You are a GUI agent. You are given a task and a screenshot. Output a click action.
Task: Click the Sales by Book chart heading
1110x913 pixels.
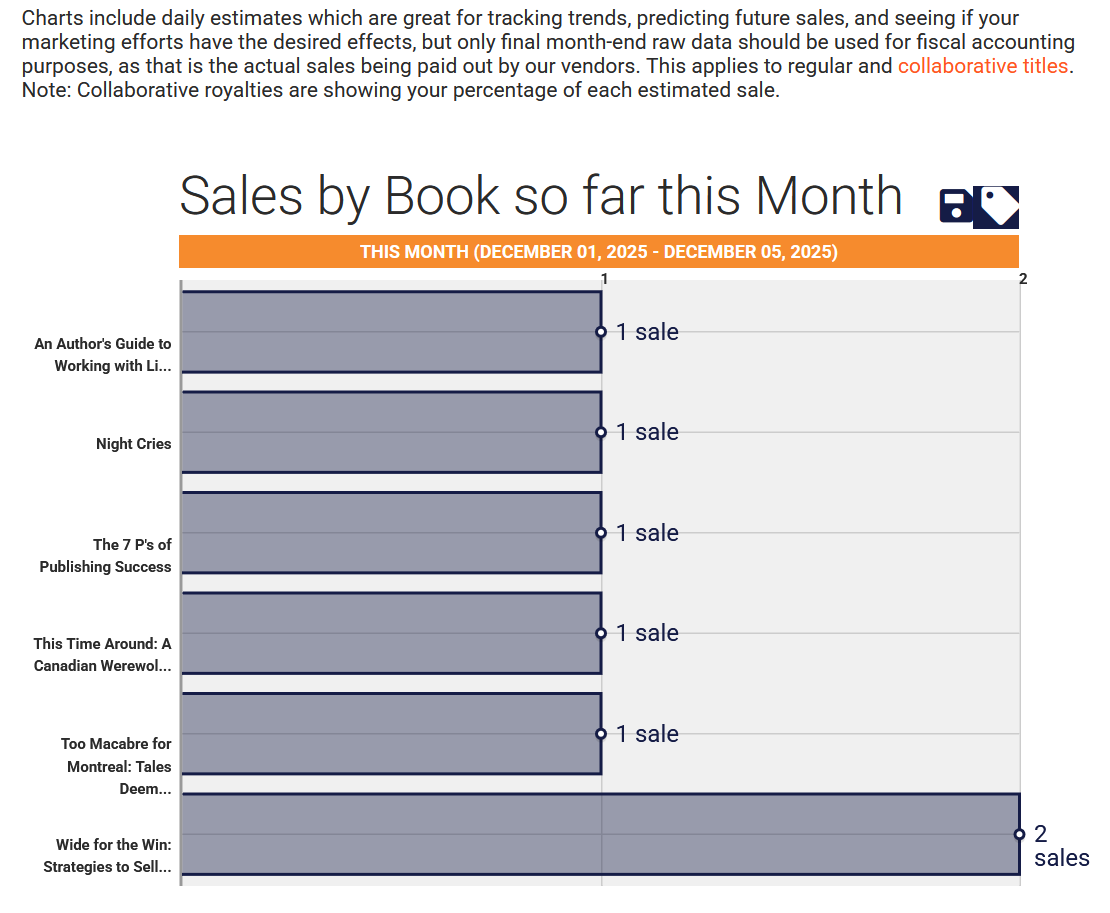[540, 195]
